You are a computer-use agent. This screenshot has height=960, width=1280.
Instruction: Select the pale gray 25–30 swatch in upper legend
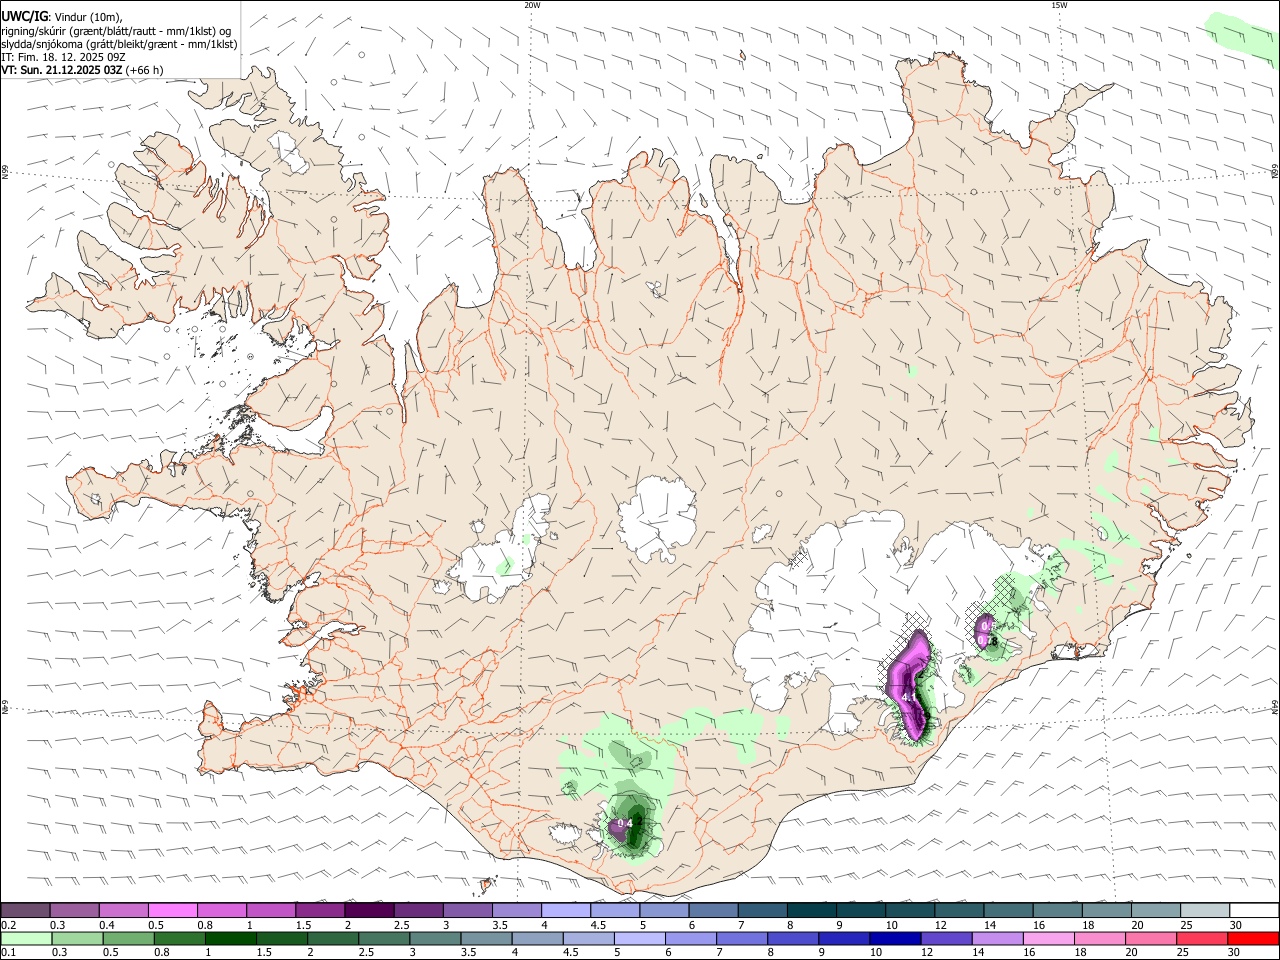[1204, 910]
